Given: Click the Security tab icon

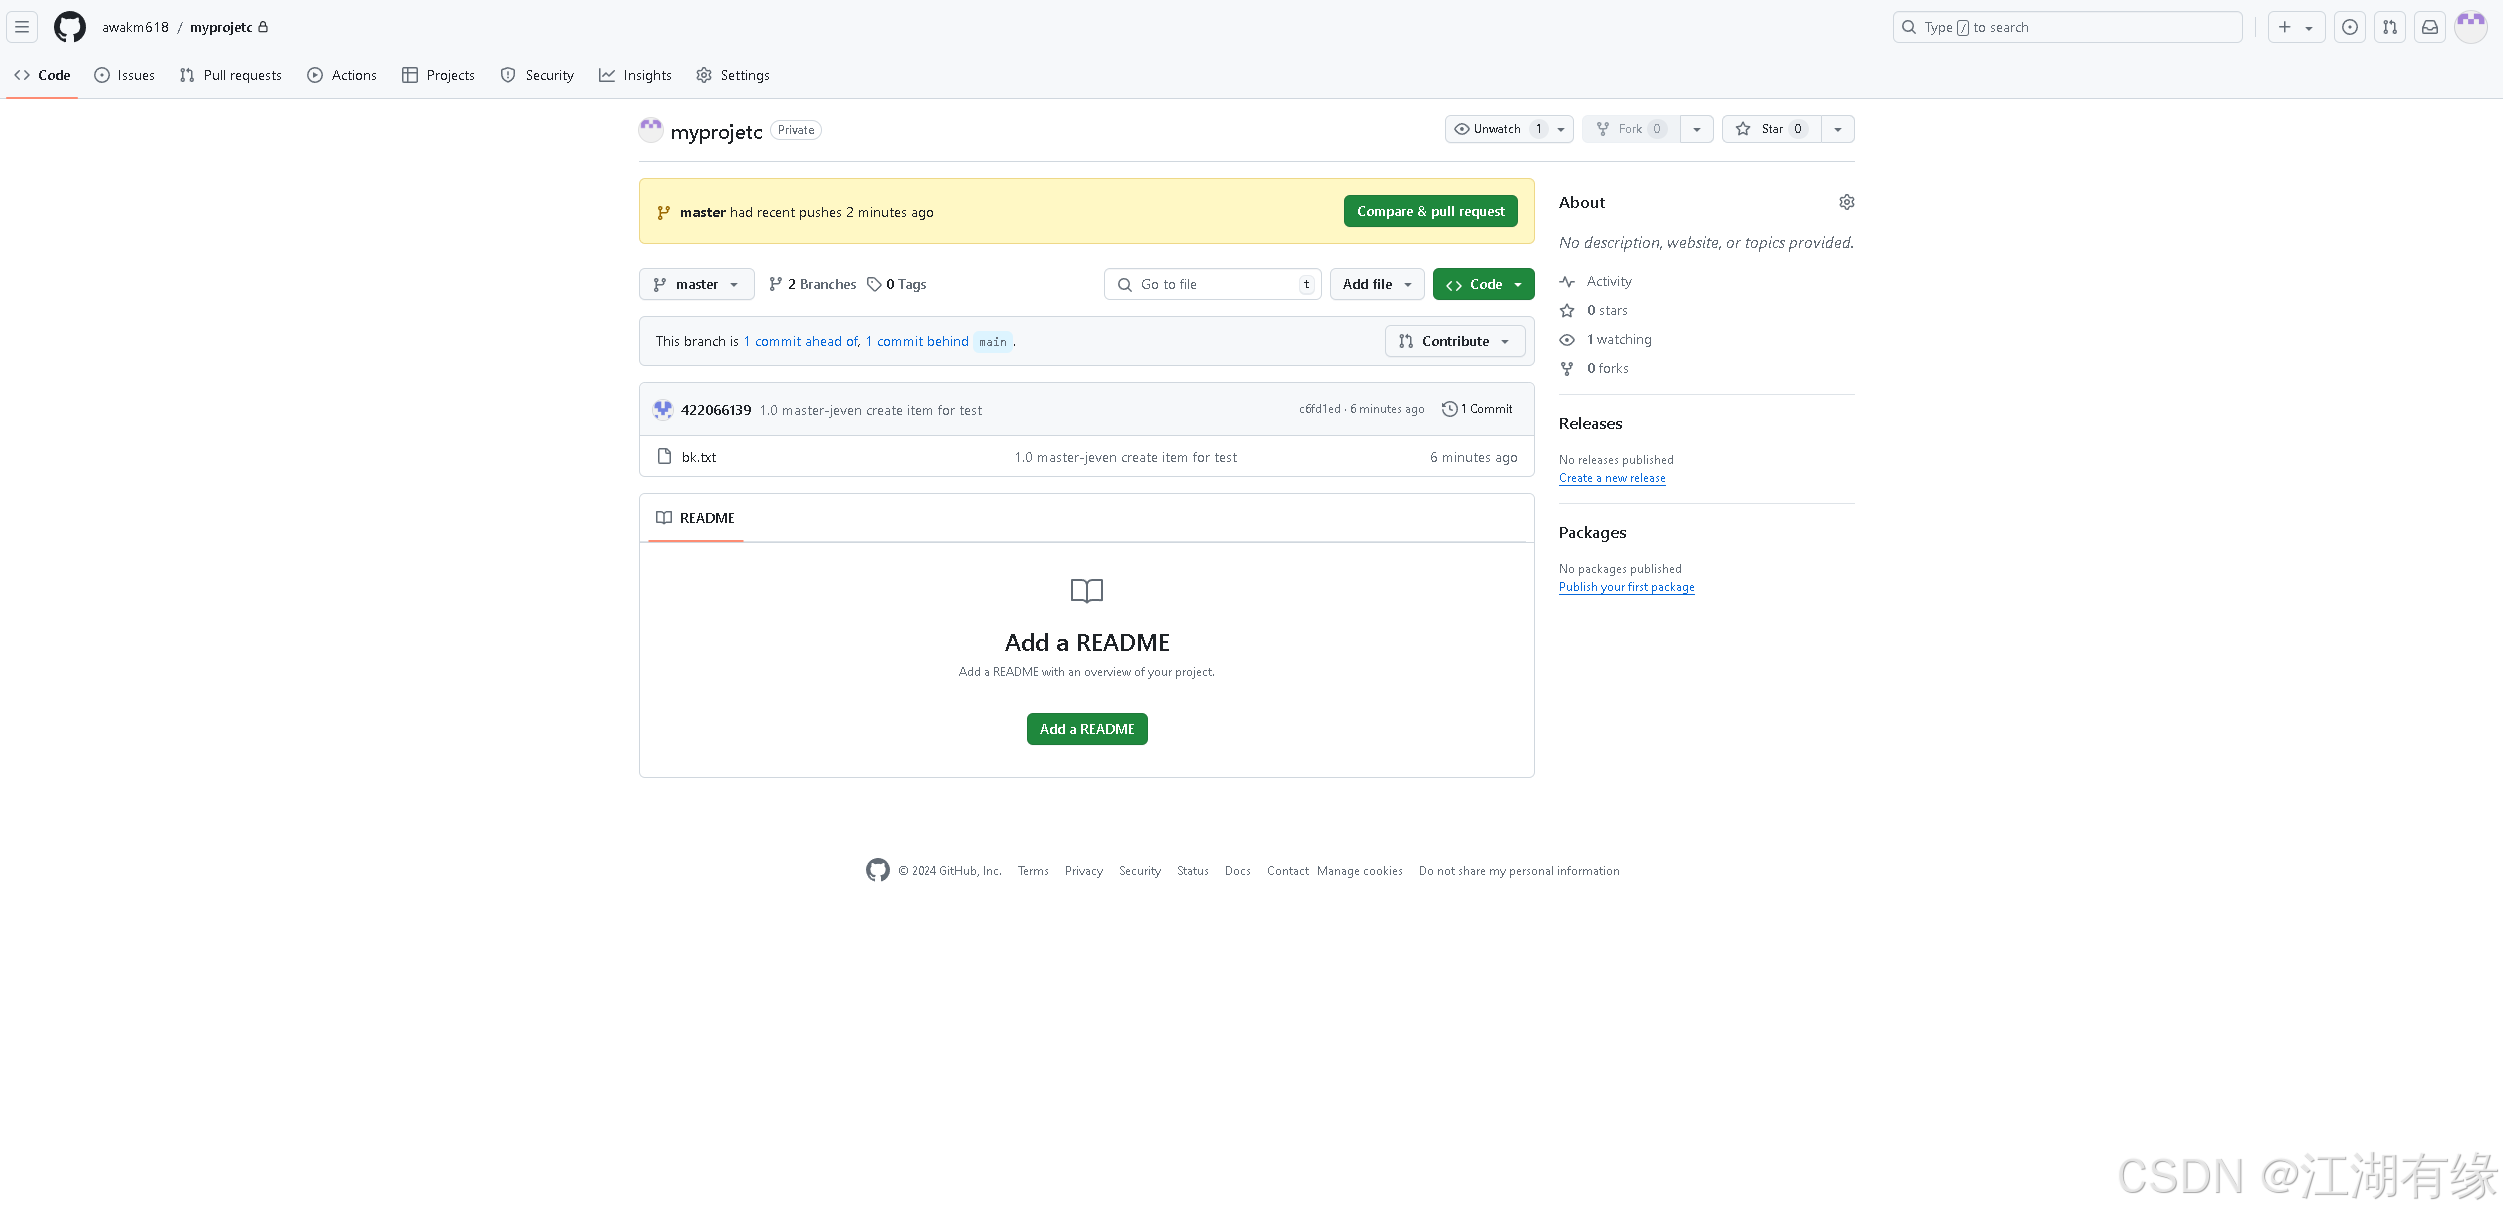Looking at the screenshot, I should click(x=509, y=75).
